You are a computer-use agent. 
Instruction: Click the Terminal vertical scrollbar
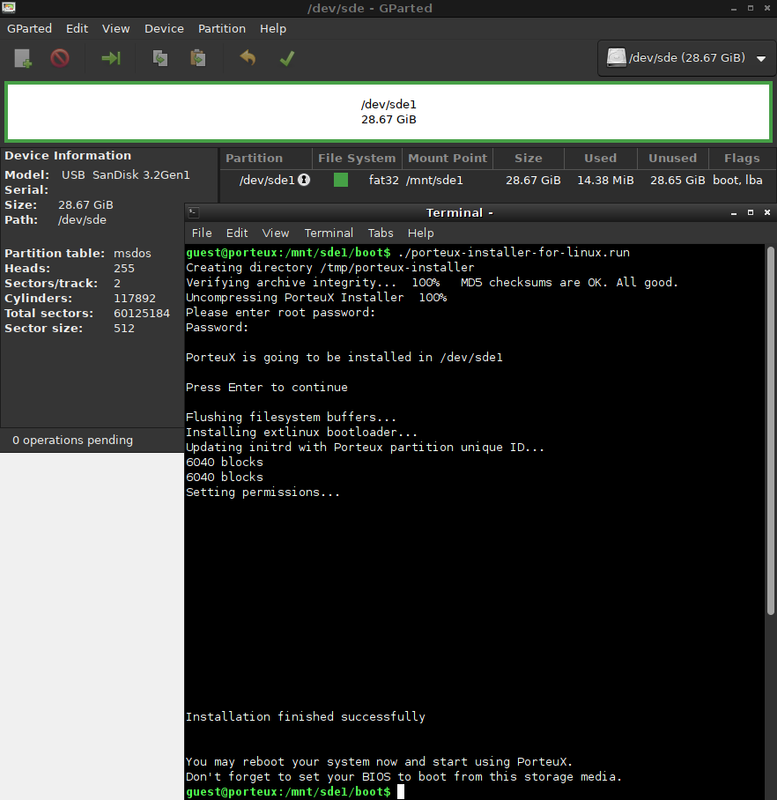pos(770,430)
